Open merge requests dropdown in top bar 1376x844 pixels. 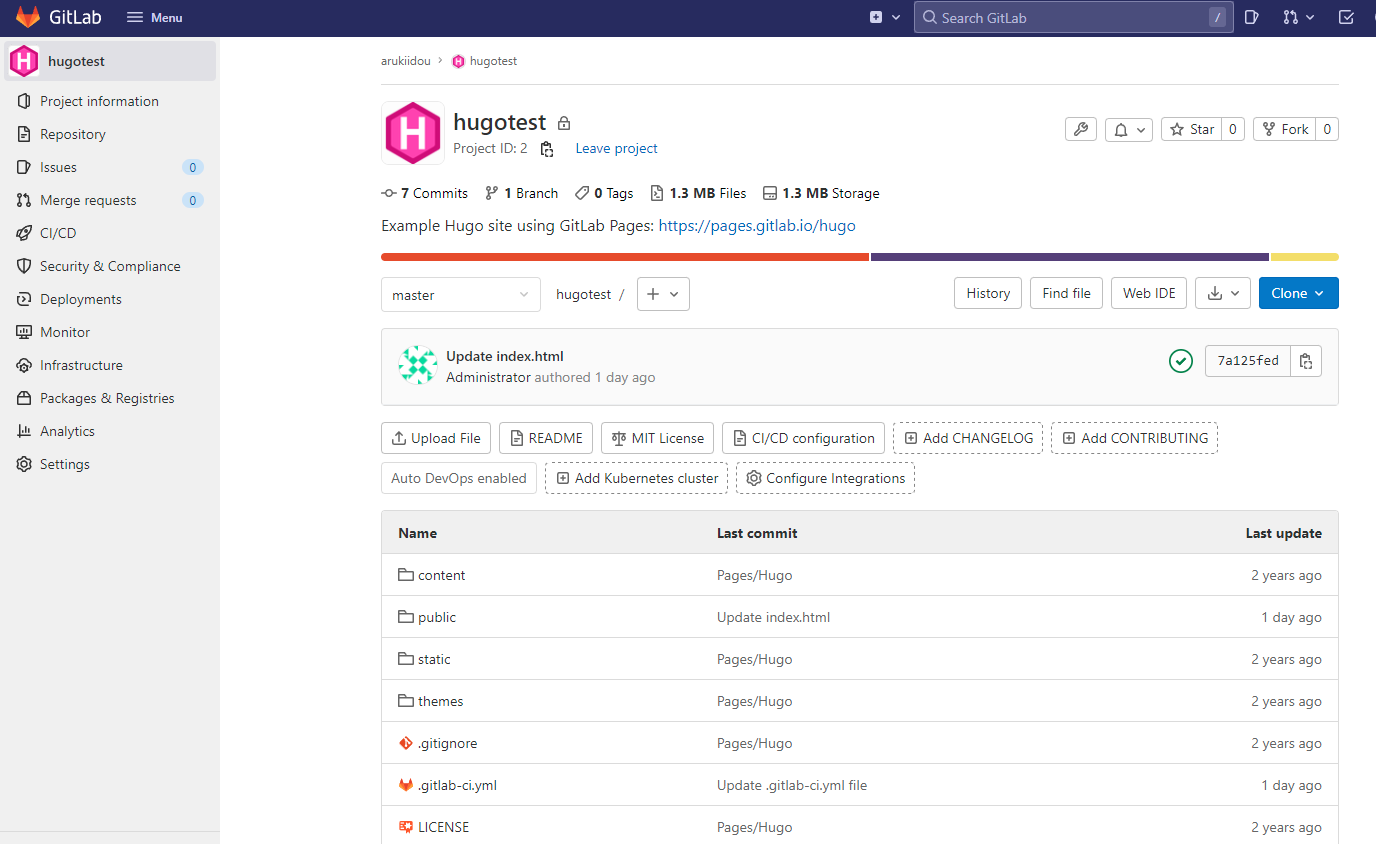[x=1299, y=17]
